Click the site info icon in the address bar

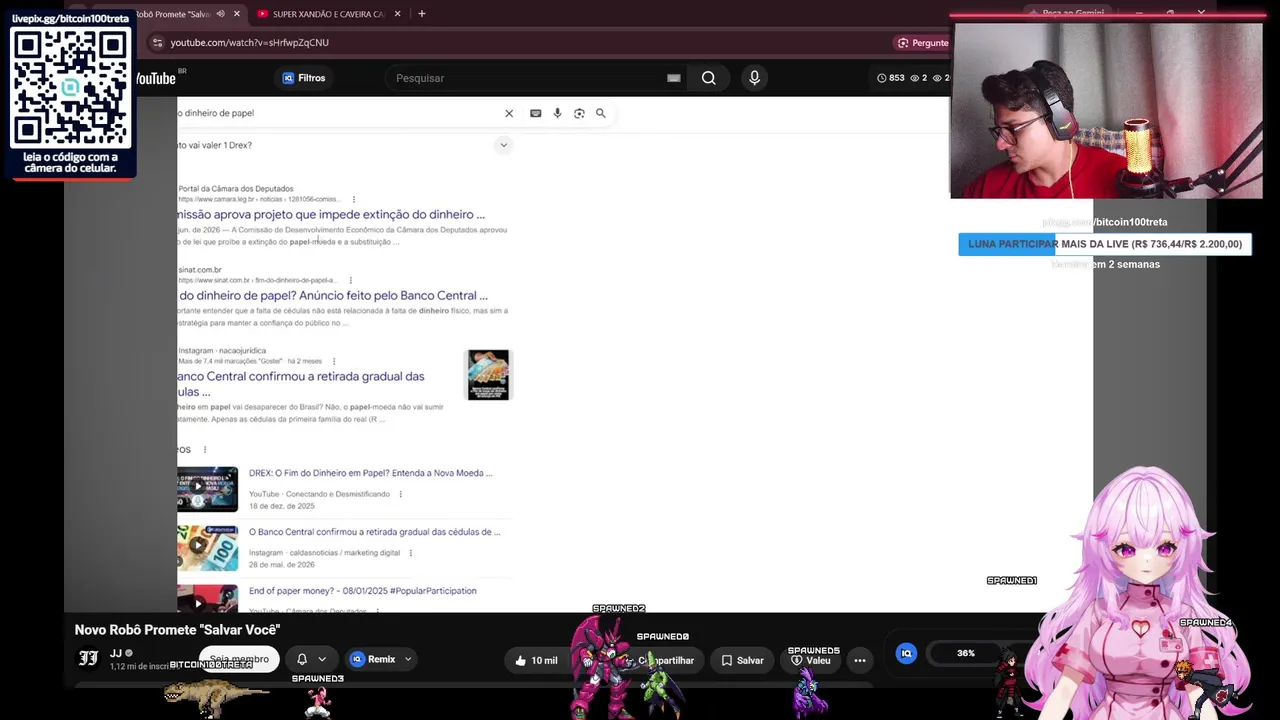[x=156, y=43]
